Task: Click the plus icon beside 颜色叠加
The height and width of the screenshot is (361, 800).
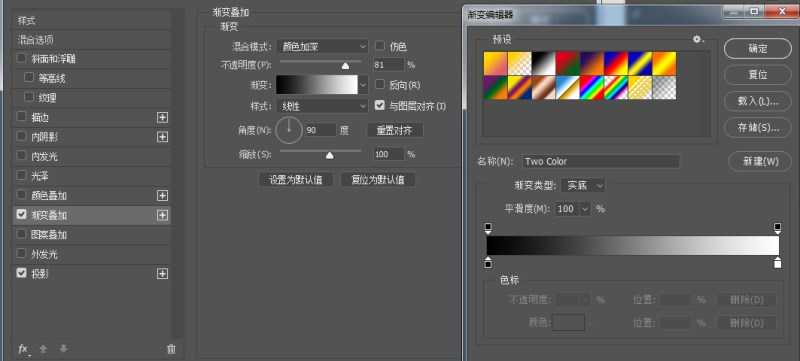Action: pos(162,196)
